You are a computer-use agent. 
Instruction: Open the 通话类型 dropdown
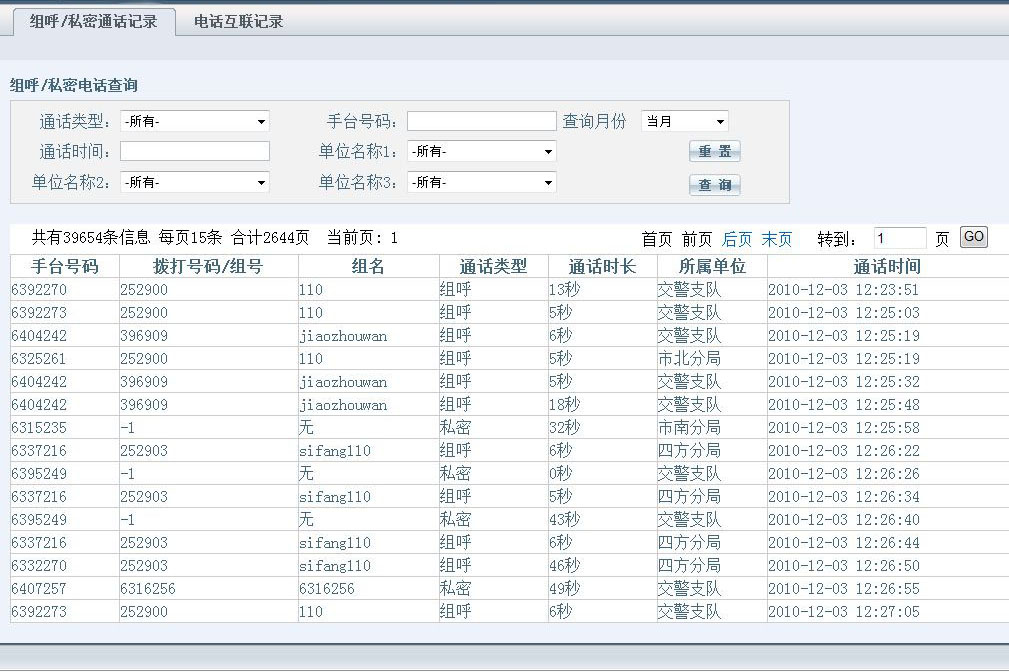195,121
